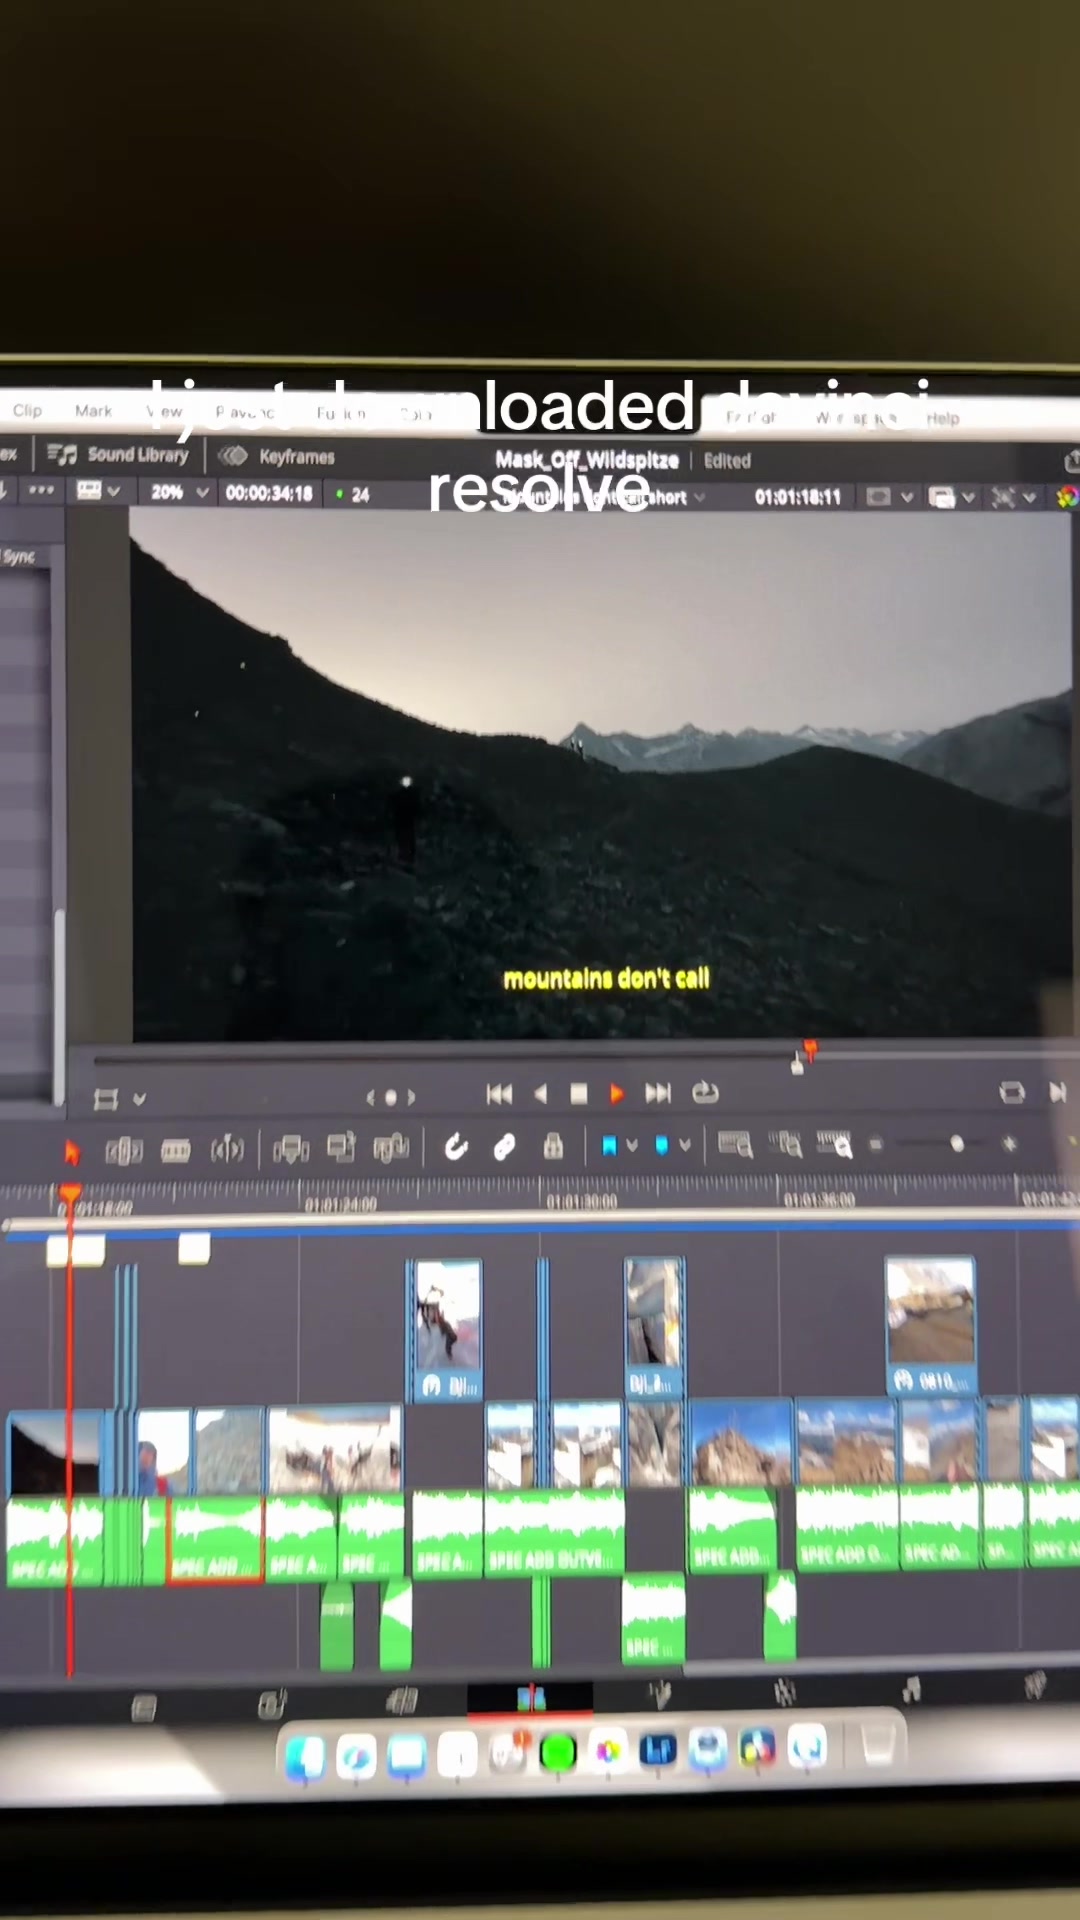The width and height of the screenshot is (1080, 1920).
Task: Open the Help menu
Action: pos(943,418)
